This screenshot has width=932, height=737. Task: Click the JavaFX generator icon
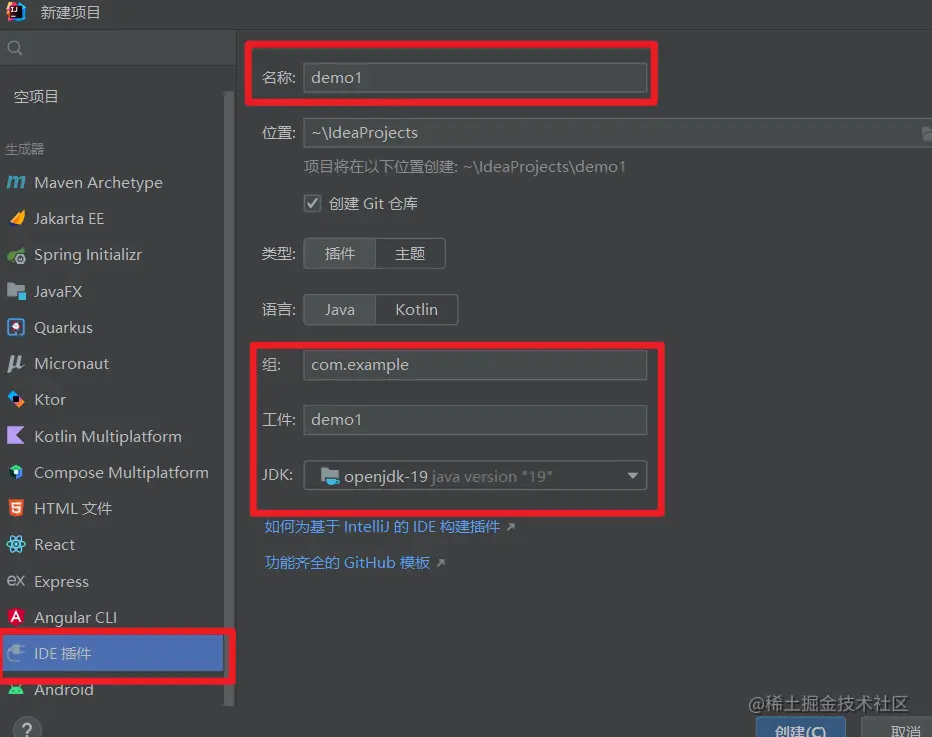pos(16,291)
